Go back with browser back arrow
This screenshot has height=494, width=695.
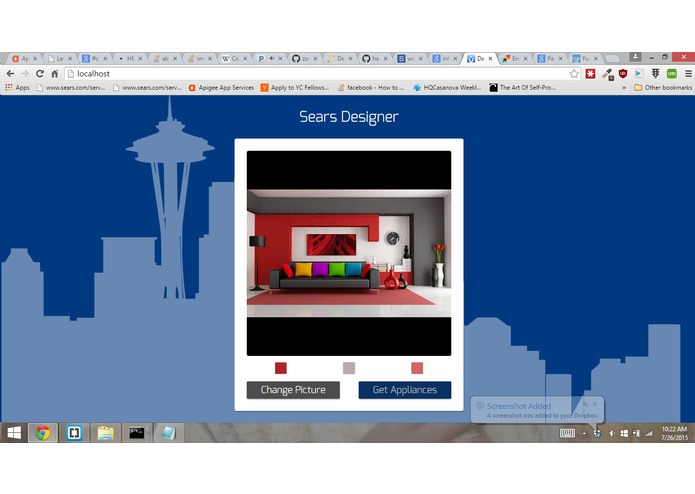(x=11, y=74)
